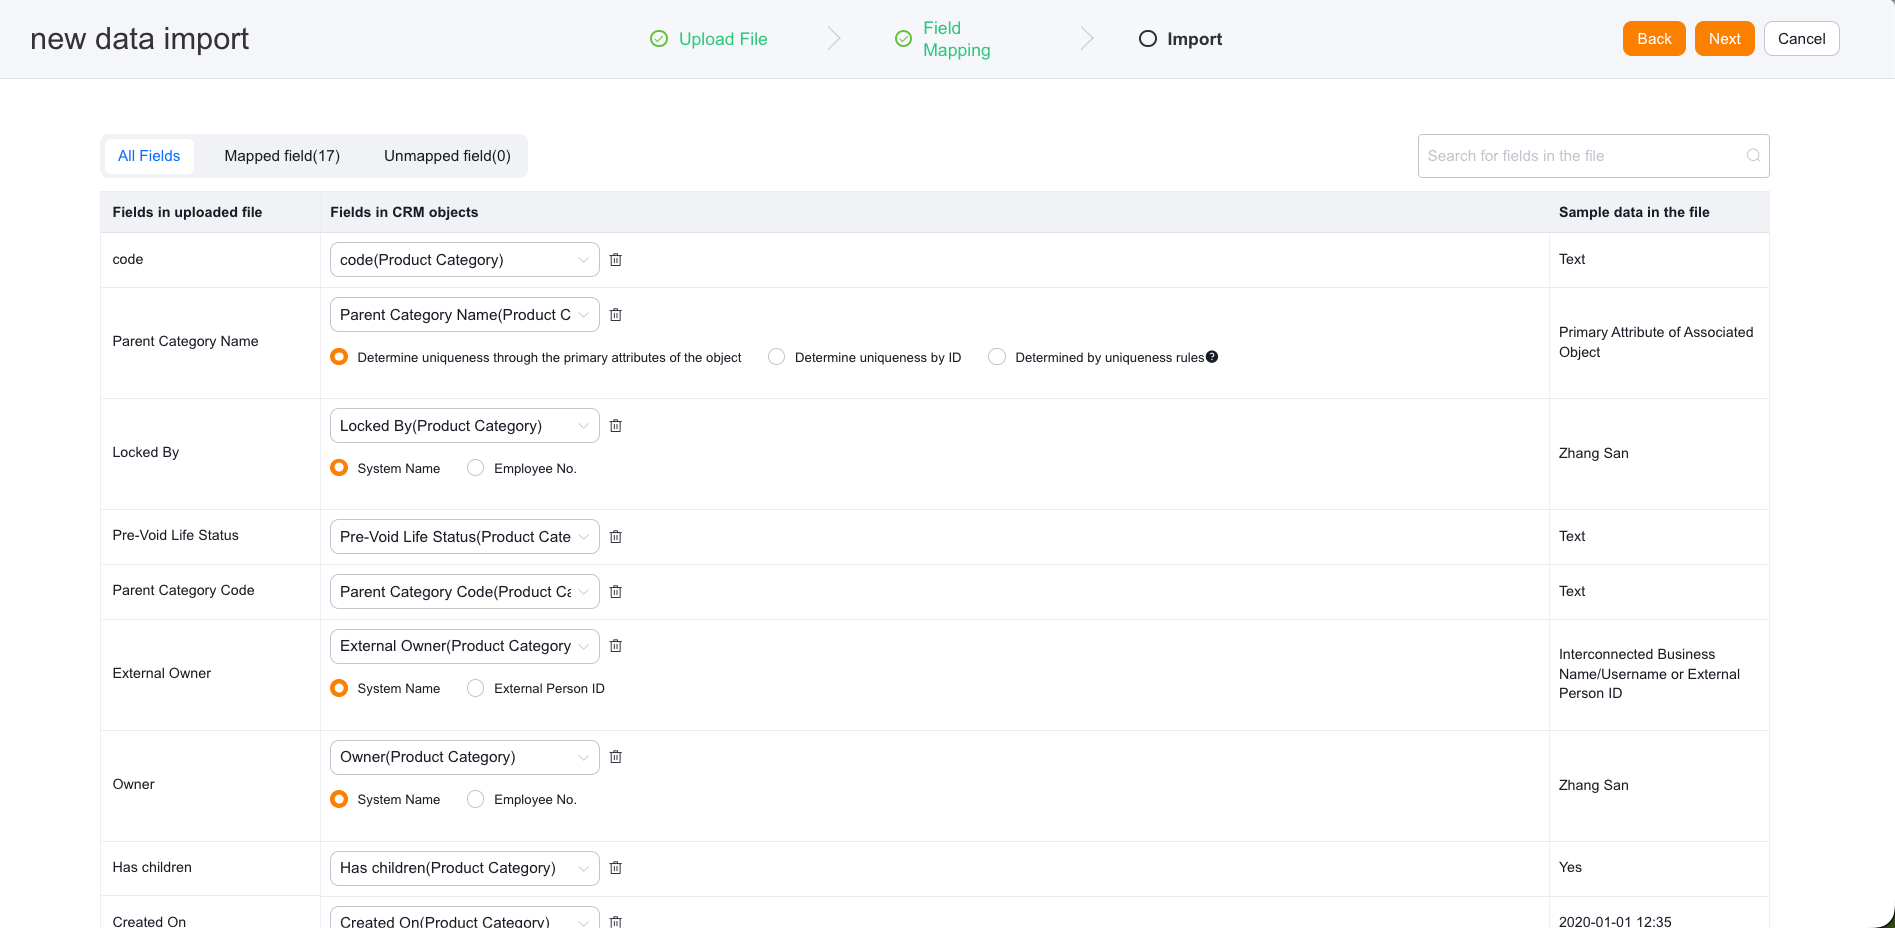Select System Name for Locked By
This screenshot has width=1895, height=928.
click(x=339, y=468)
